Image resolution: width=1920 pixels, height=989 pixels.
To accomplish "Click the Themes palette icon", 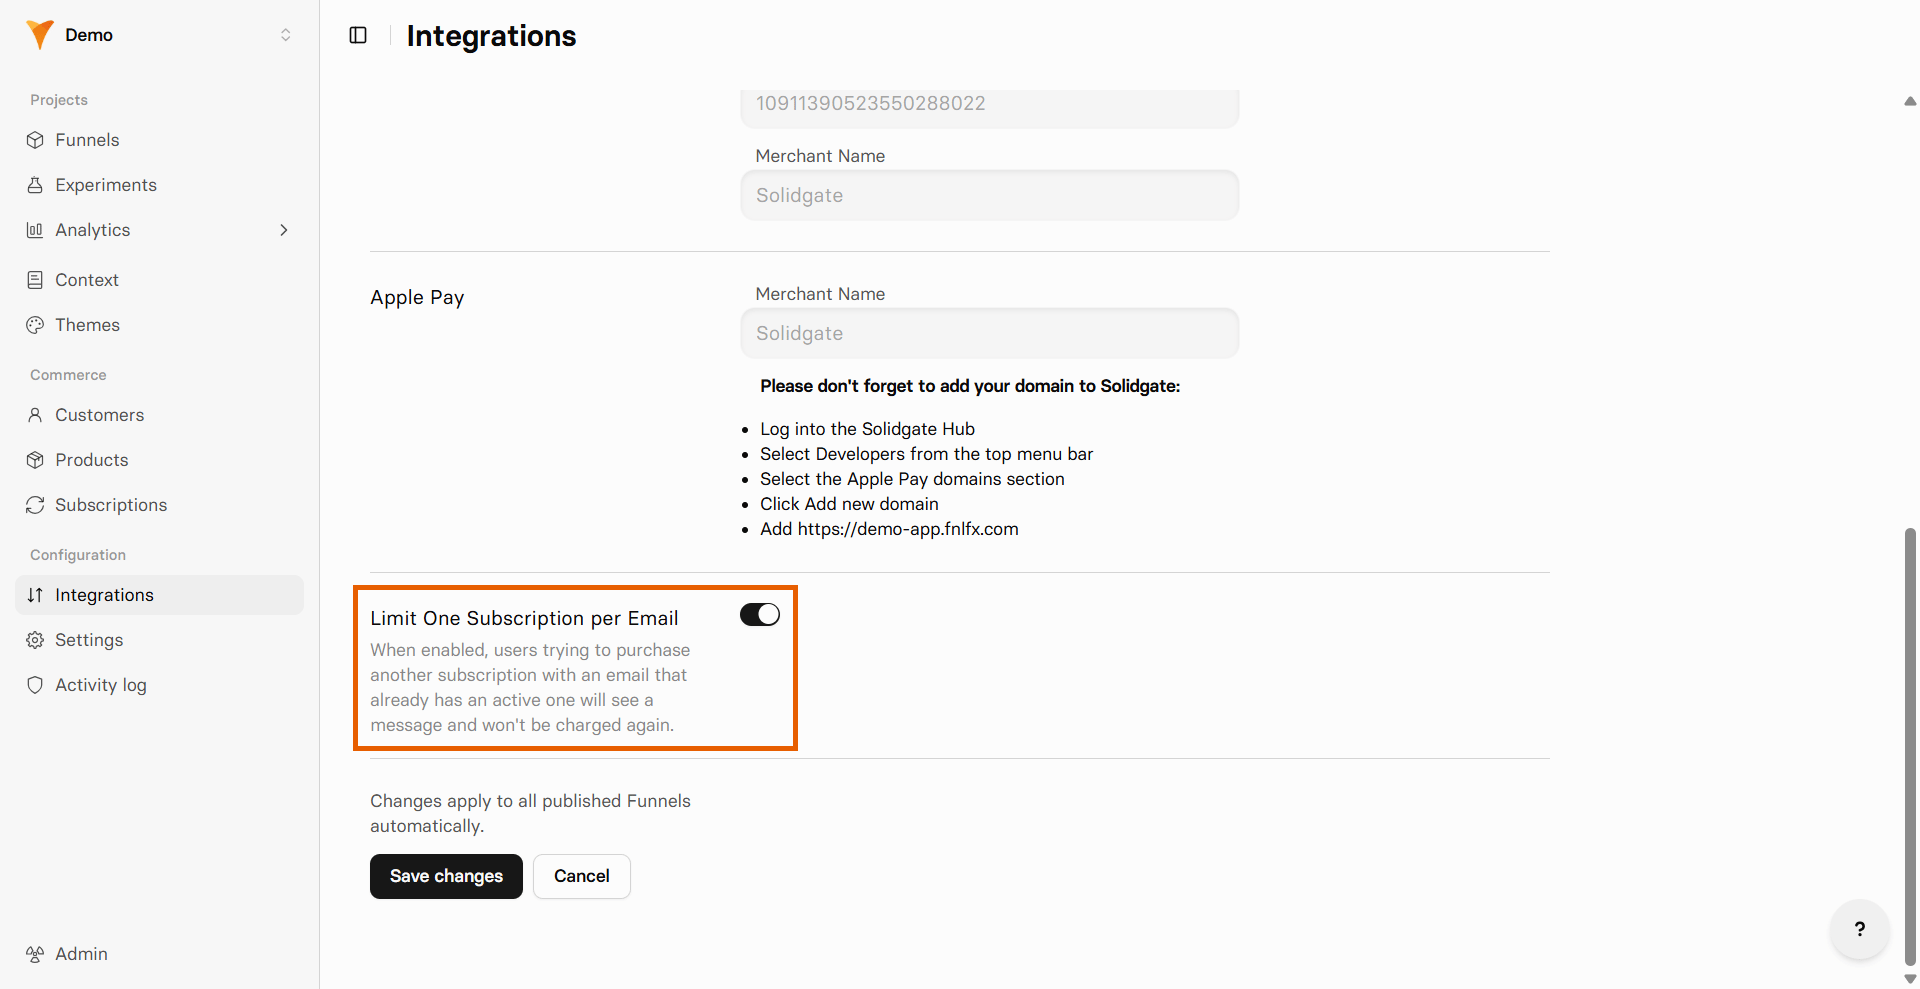I will click(x=35, y=325).
